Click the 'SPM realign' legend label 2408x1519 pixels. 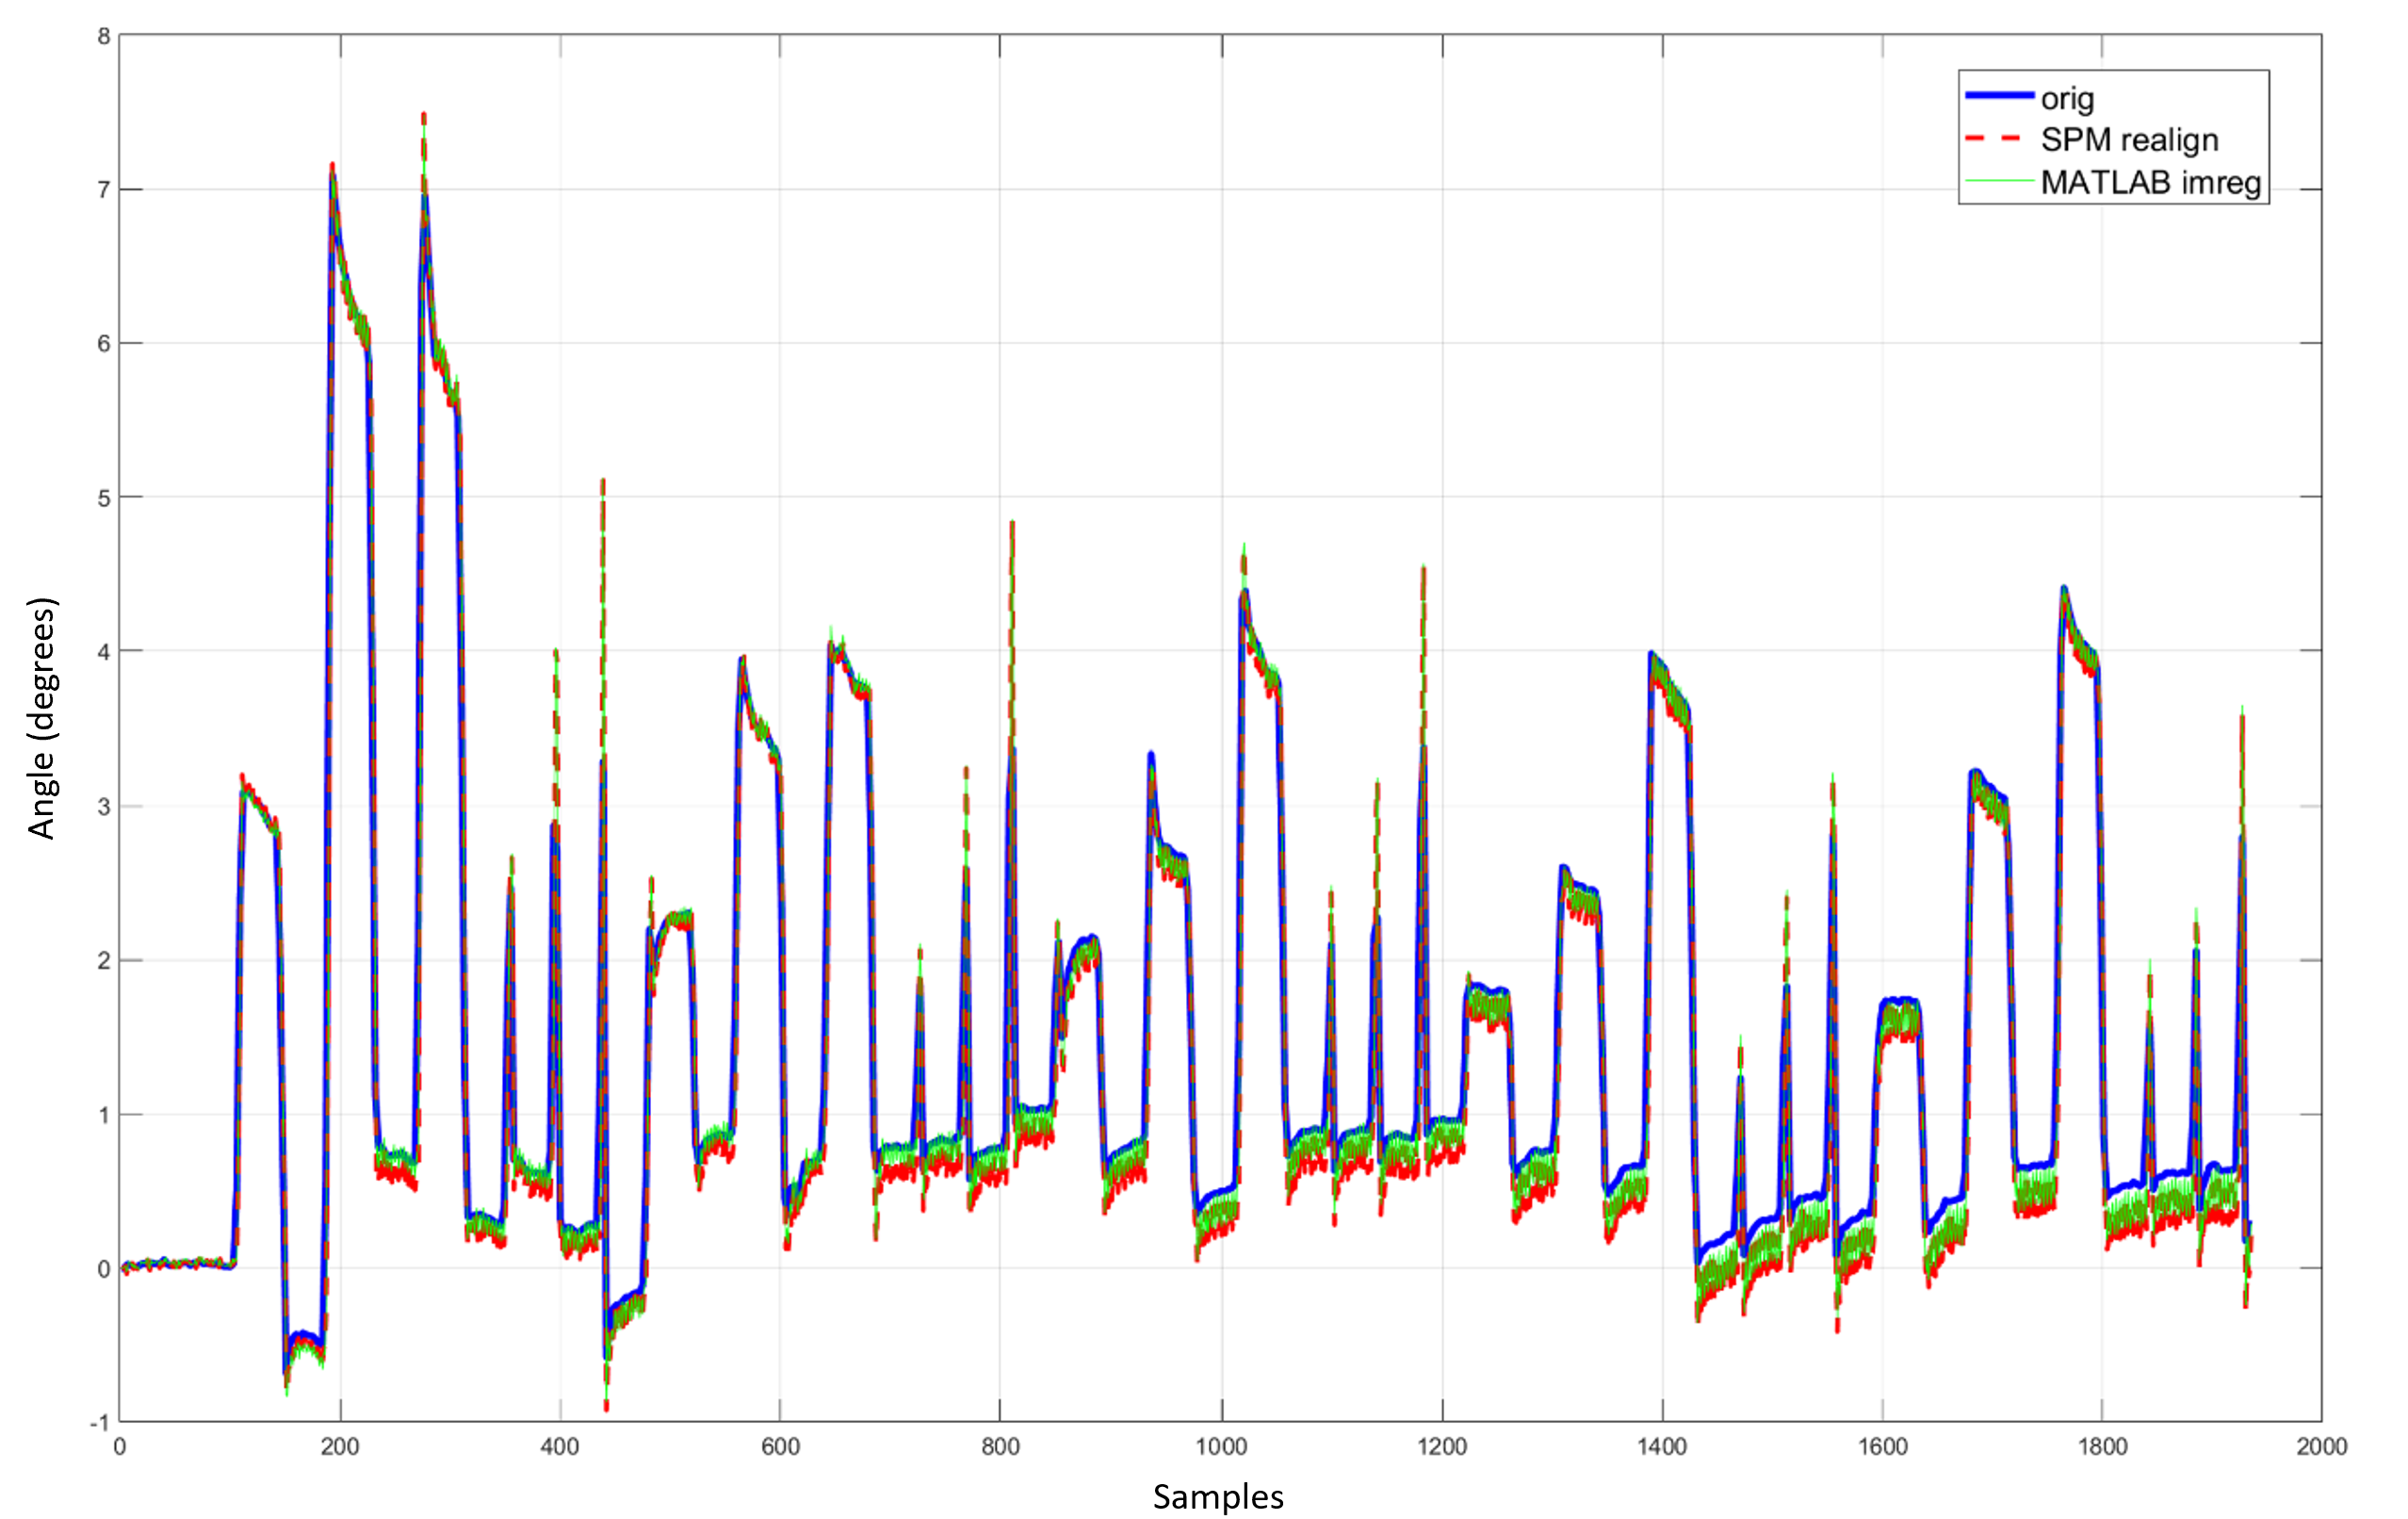pyautogui.click(x=2129, y=140)
